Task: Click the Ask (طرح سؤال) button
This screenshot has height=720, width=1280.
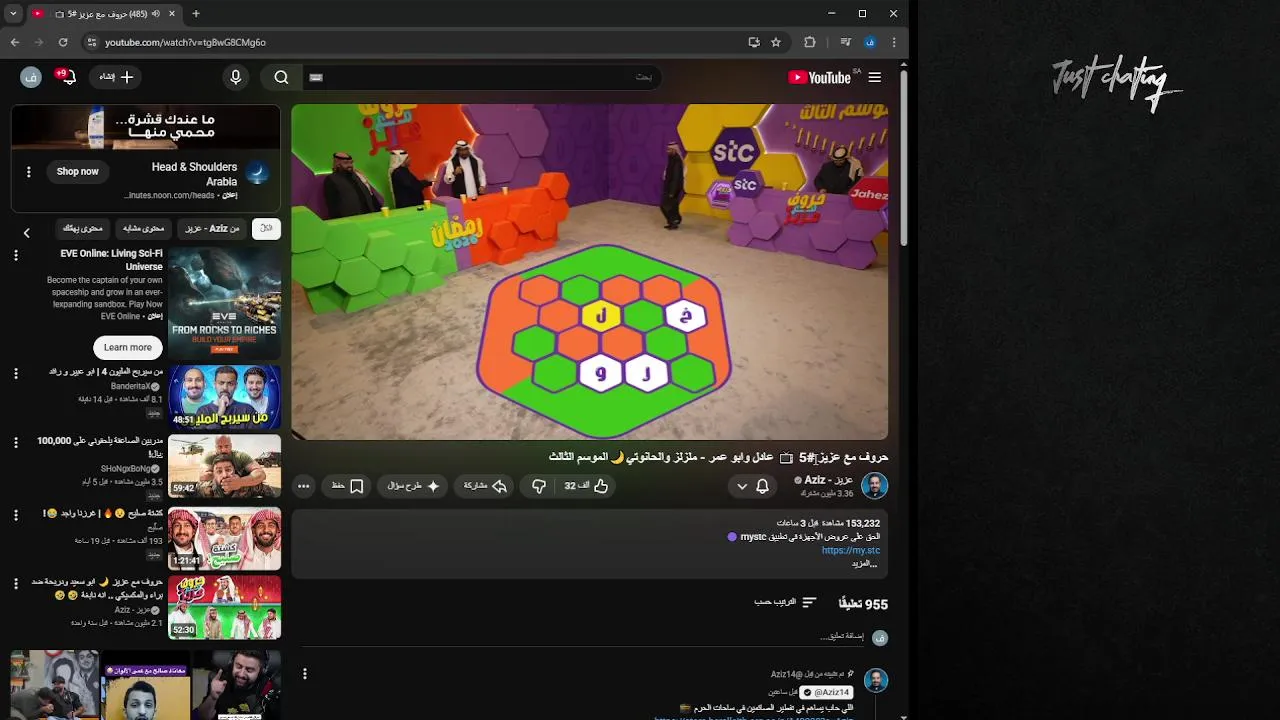Action: point(413,486)
